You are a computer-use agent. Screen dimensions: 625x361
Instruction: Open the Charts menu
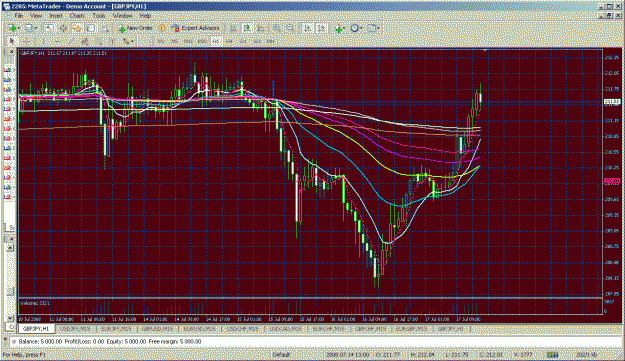click(x=77, y=16)
